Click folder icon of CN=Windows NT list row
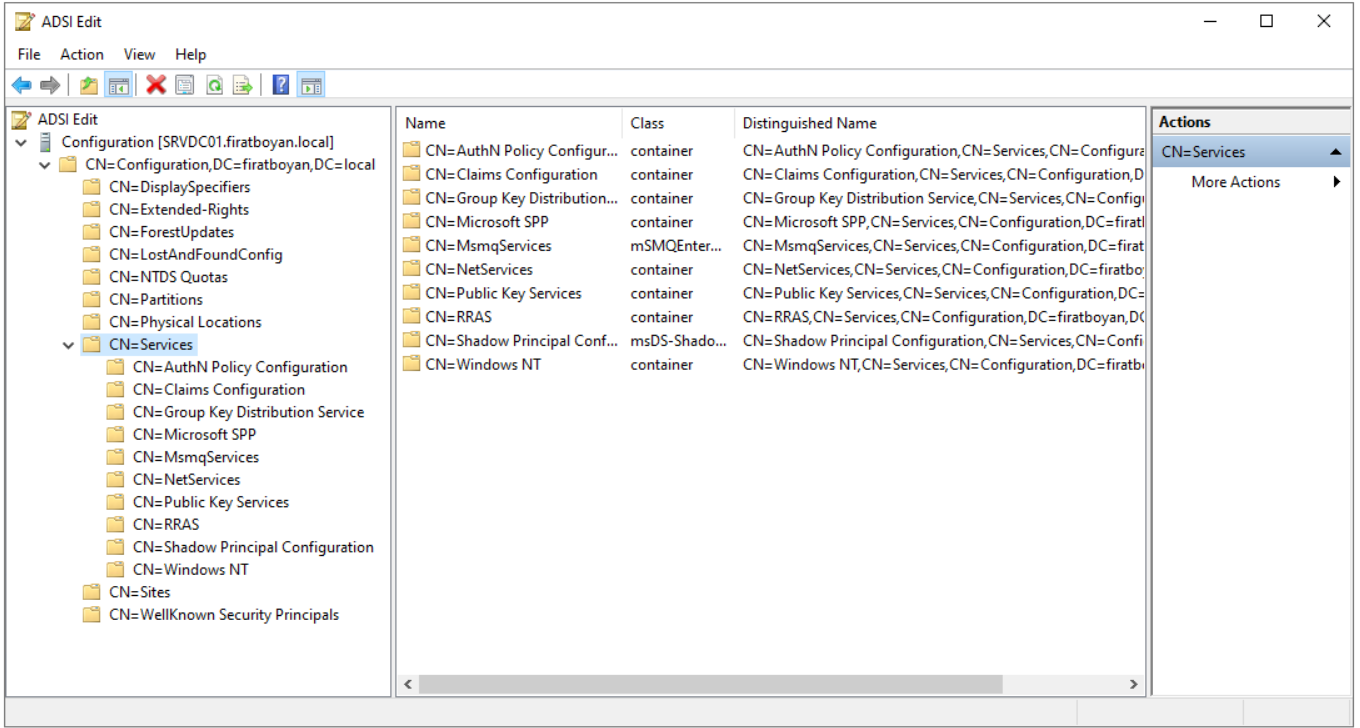 pos(411,364)
